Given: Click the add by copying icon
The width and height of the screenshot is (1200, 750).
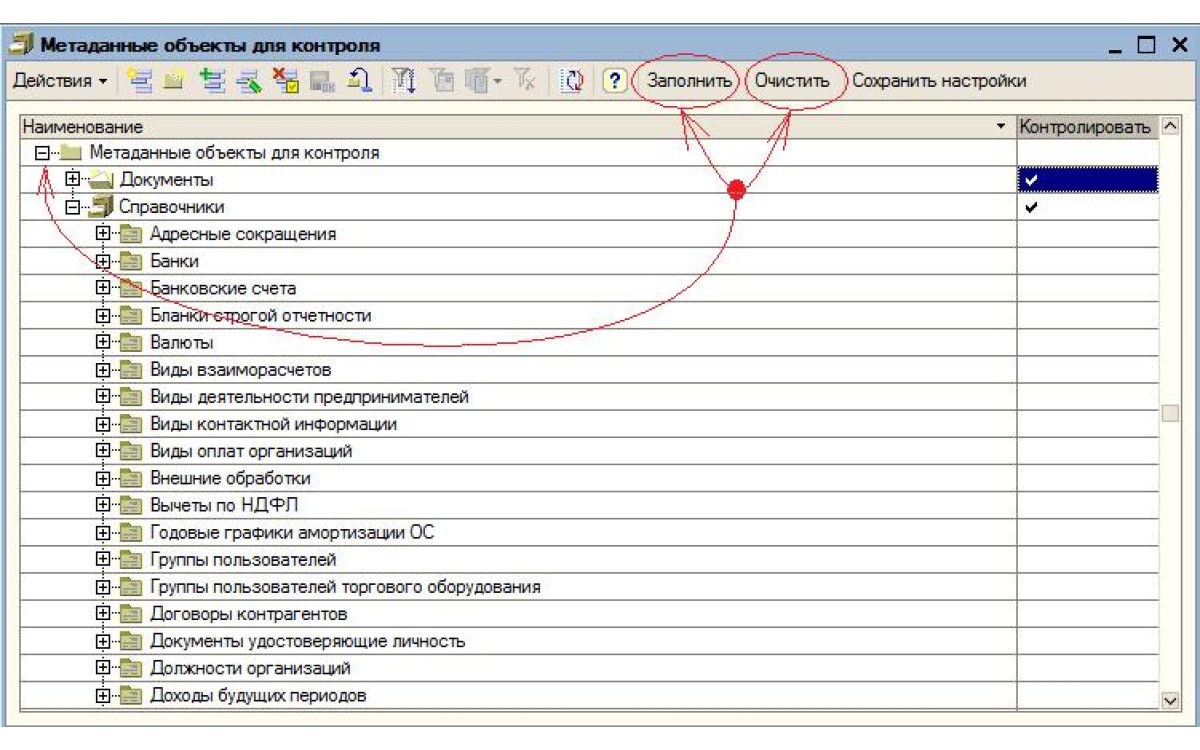Looking at the screenshot, I should pos(210,81).
